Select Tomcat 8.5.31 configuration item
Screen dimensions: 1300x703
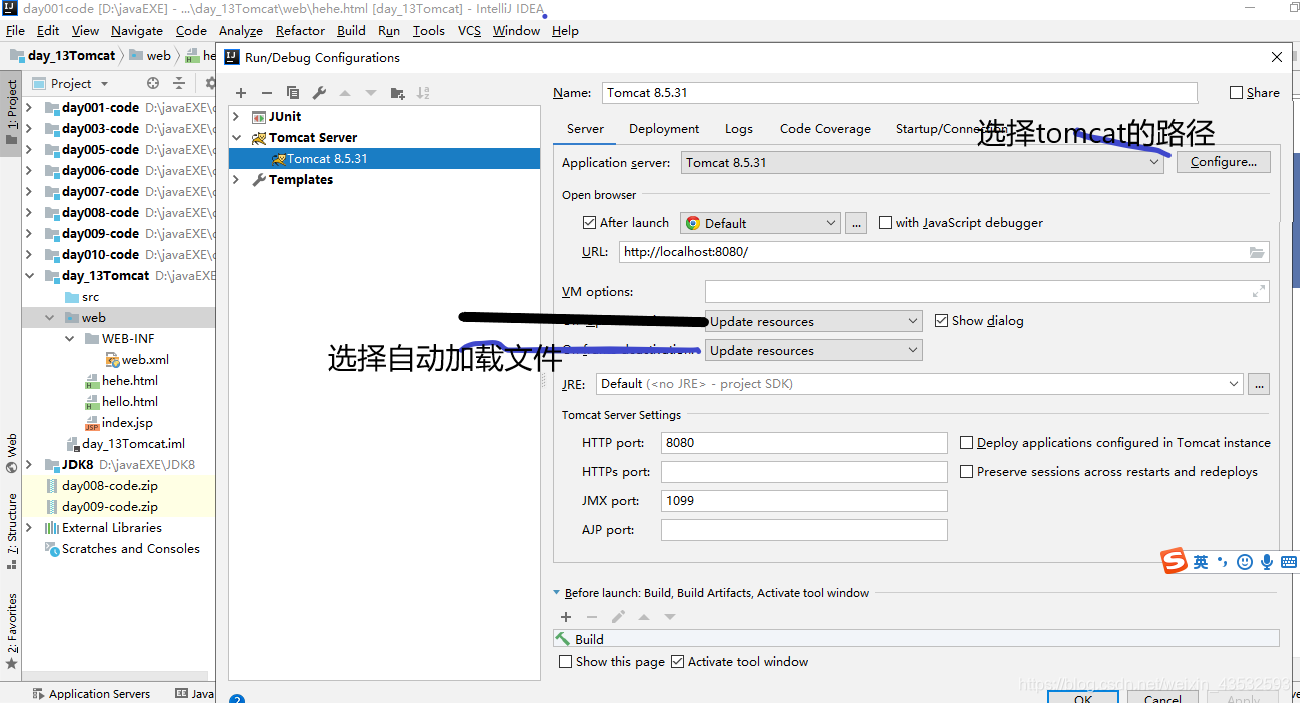point(384,159)
